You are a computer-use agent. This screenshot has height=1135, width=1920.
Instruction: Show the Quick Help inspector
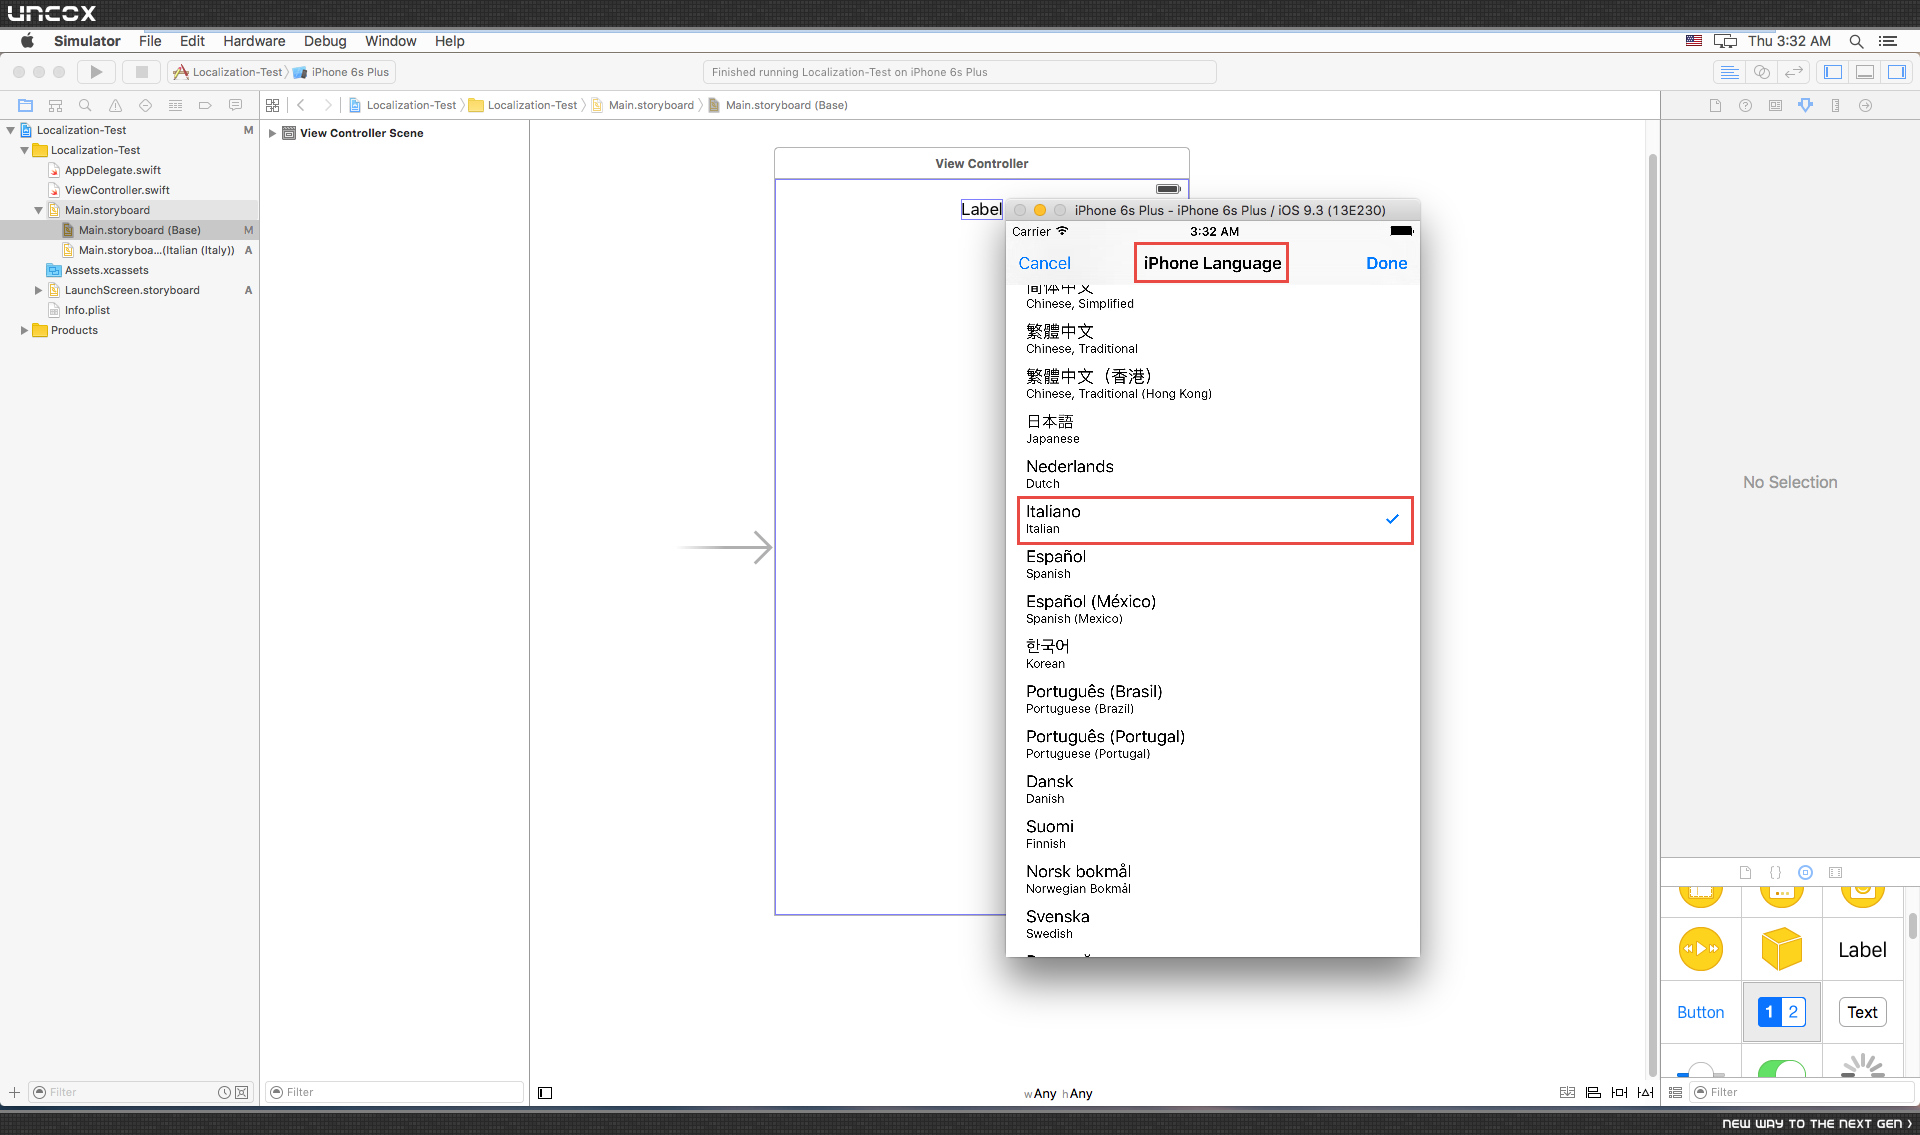pyautogui.click(x=1745, y=105)
